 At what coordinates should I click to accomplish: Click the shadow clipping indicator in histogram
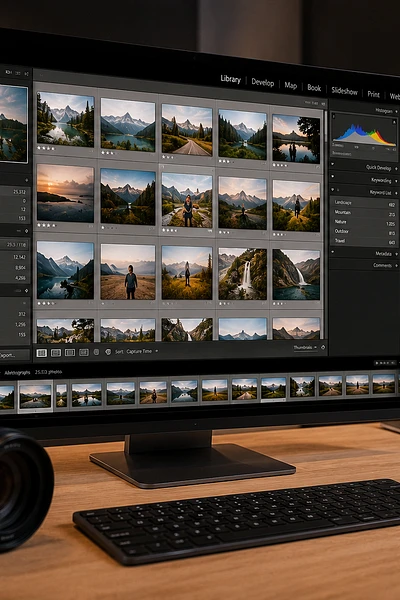pyautogui.click(x=333, y=116)
